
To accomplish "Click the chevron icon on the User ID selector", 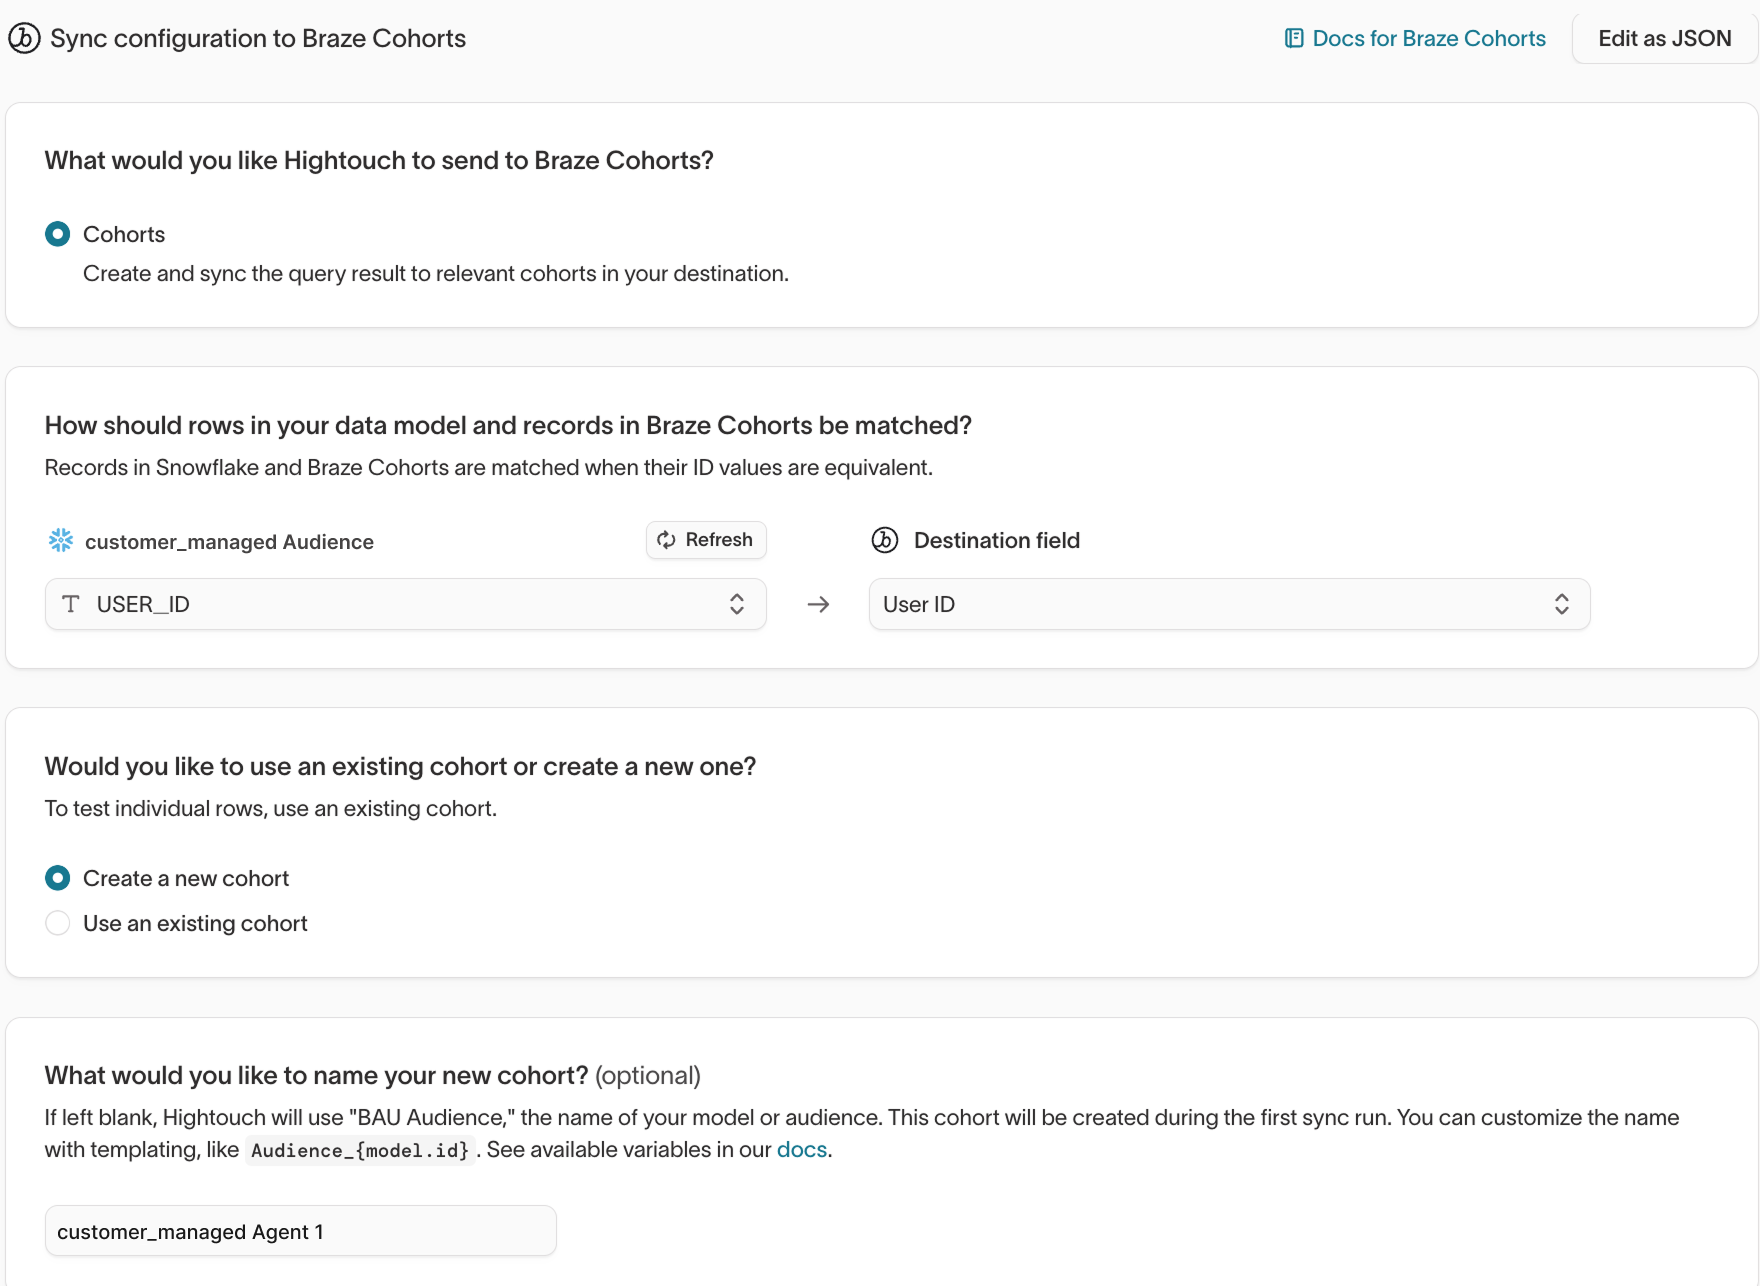I will [x=1562, y=604].
